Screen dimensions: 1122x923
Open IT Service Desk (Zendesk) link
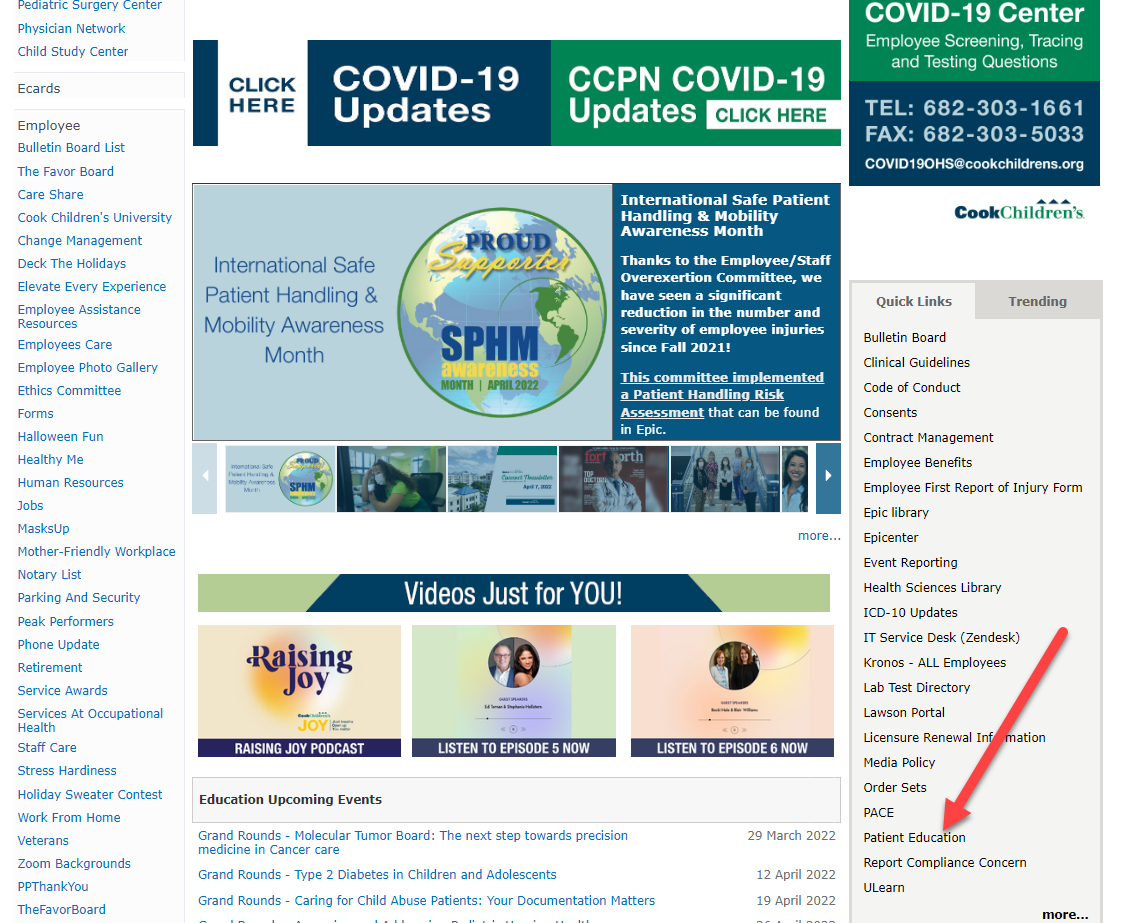point(941,637)
